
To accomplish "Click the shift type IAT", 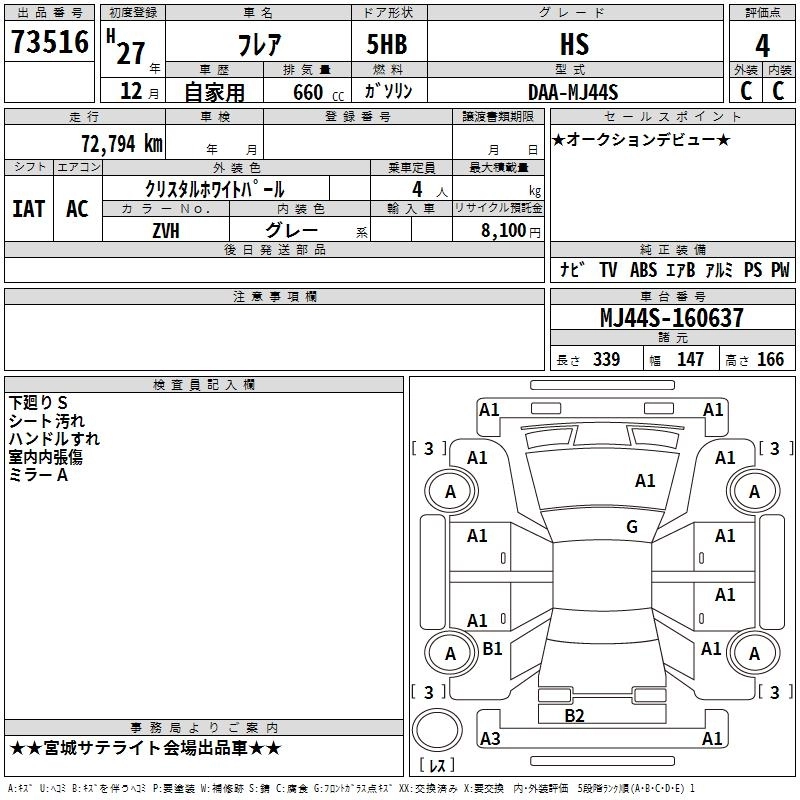I will (29, 209).
